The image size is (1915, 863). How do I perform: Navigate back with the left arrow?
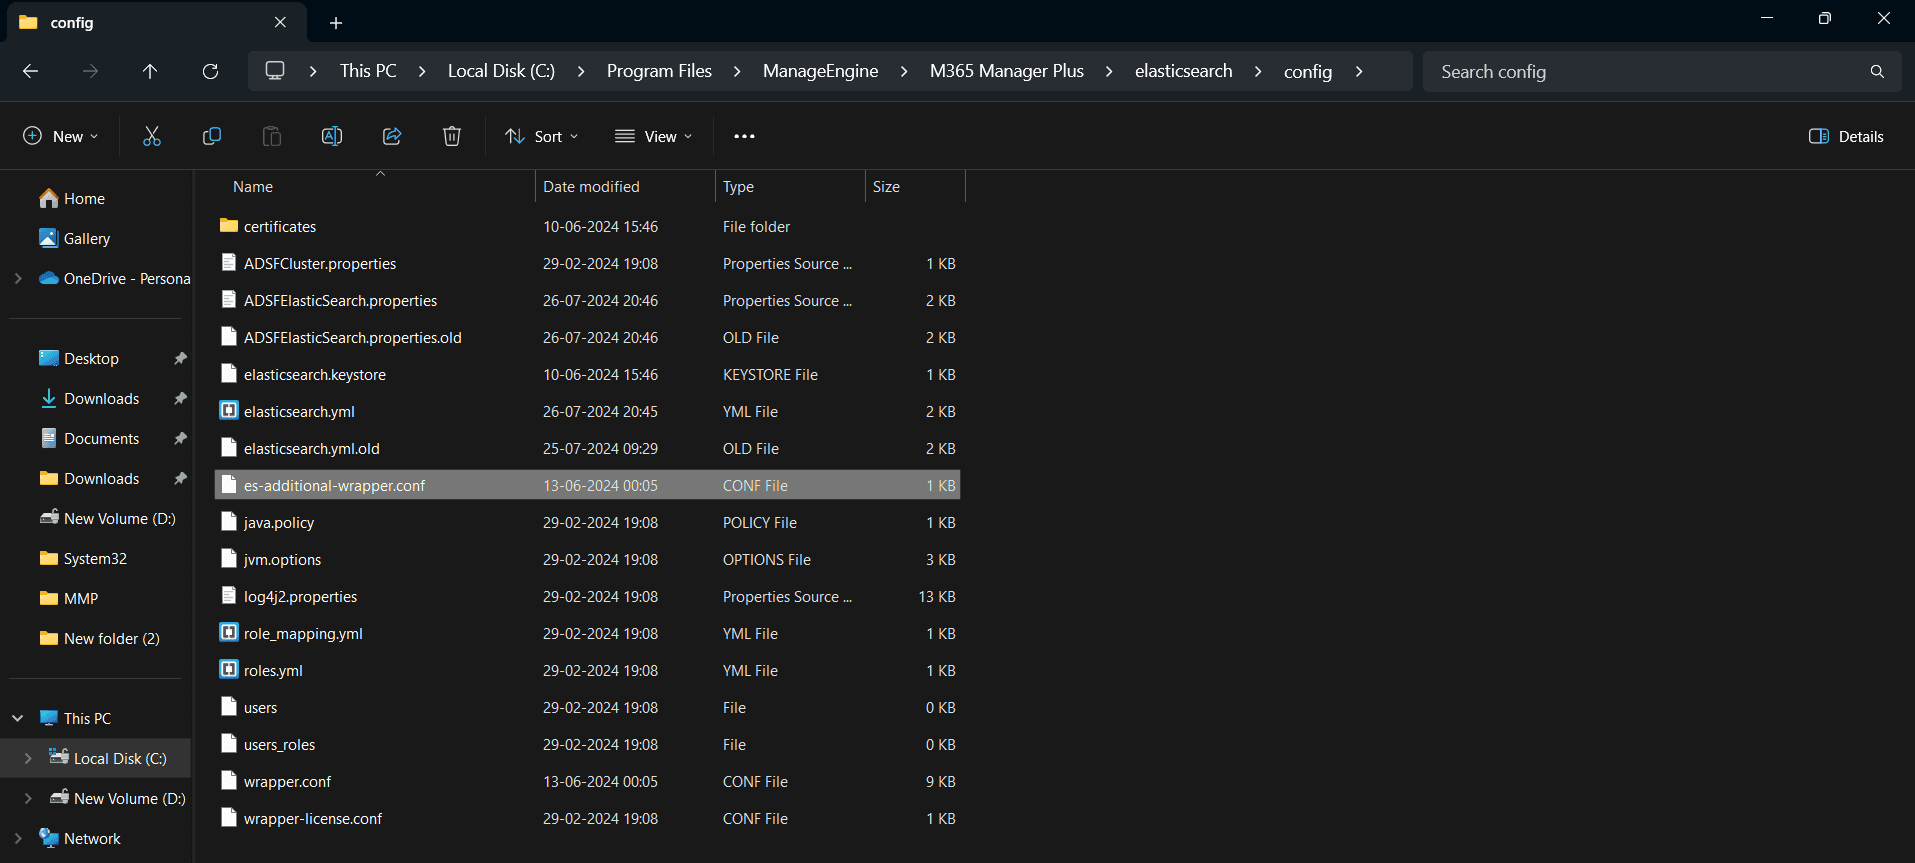(x=30, y=71)
